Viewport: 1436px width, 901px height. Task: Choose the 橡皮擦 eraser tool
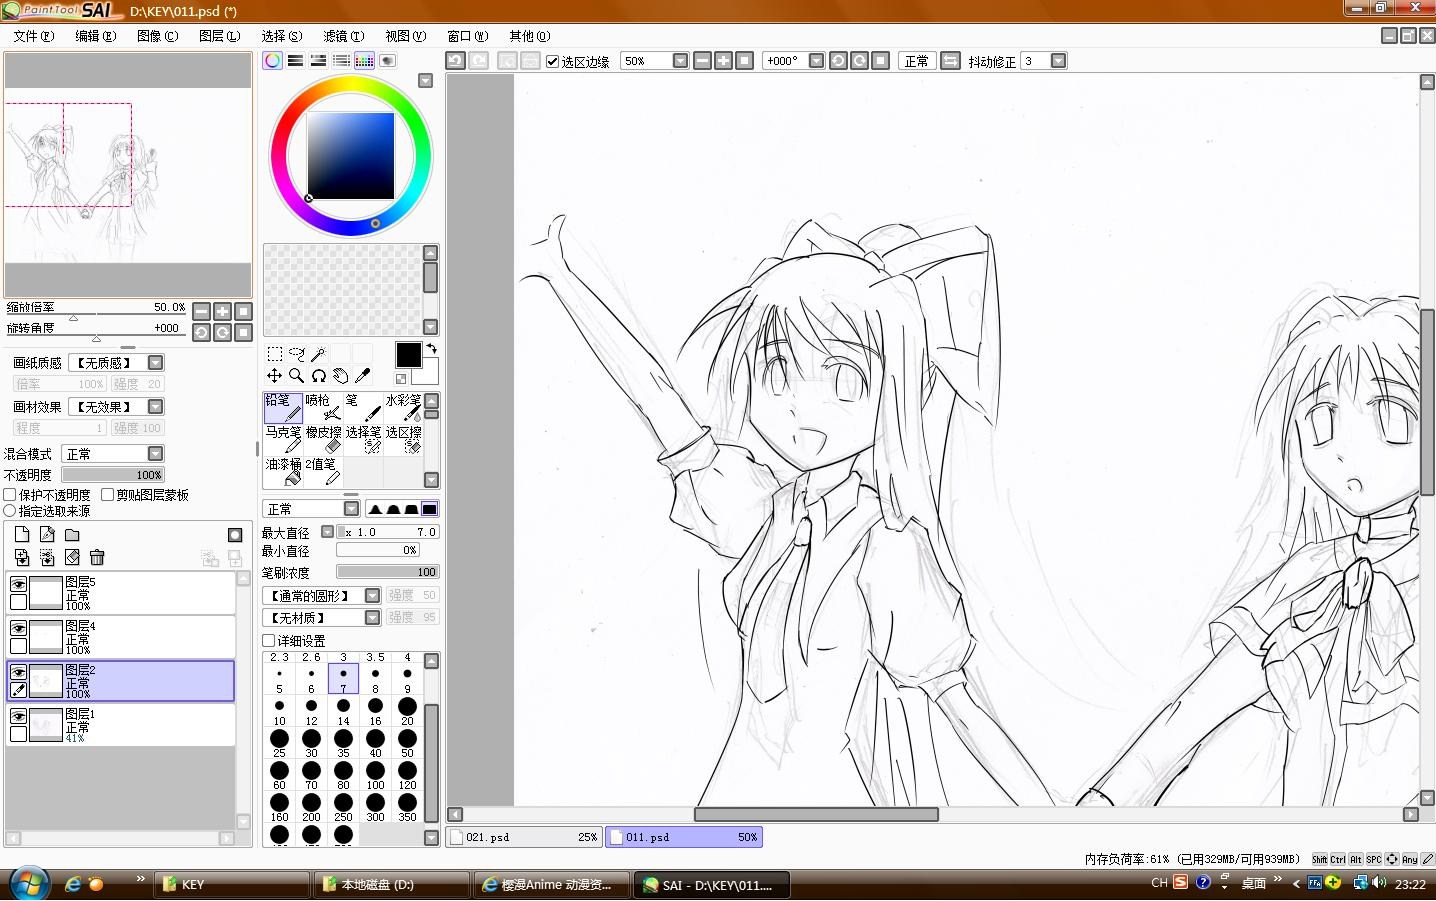(x=323, y=439)
